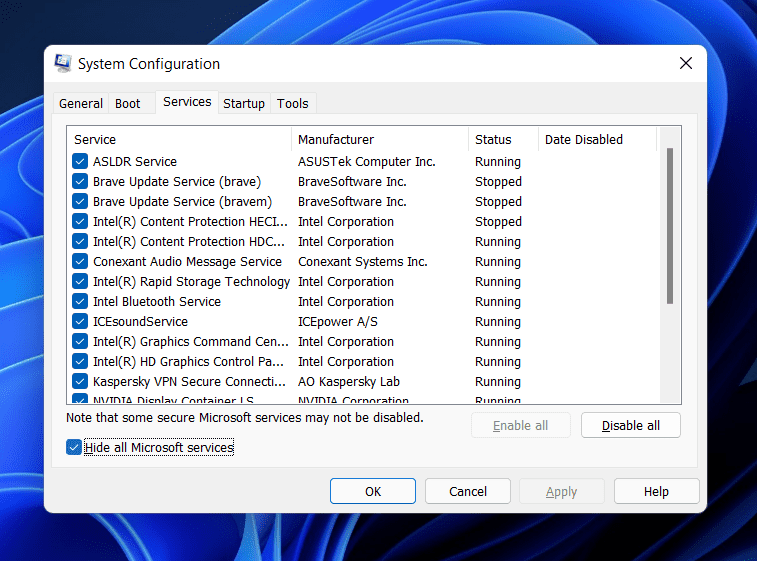Open the Boot tab

click(x=128, y=104)
